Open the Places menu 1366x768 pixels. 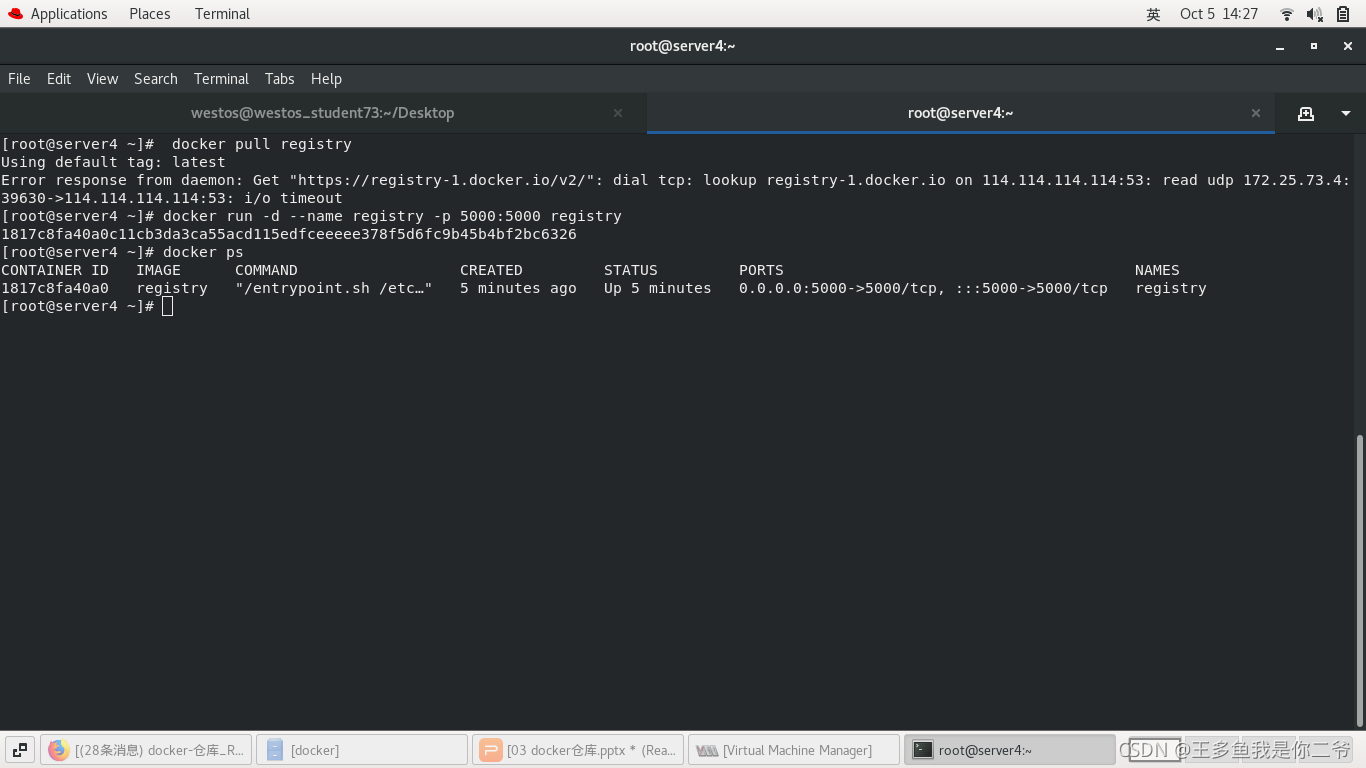[150, 14]
